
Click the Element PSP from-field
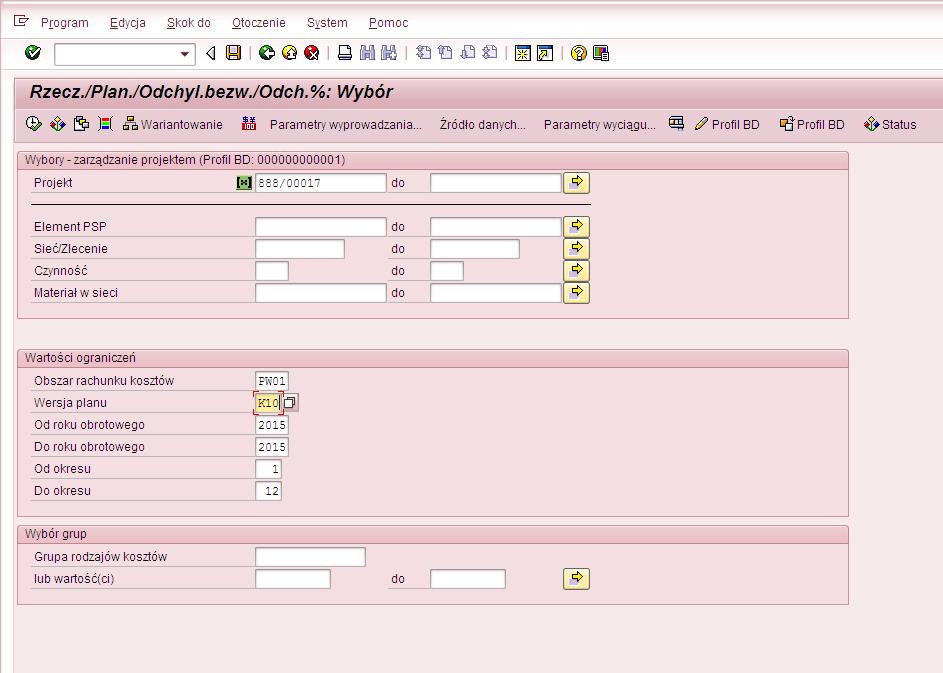click(321, 227)
